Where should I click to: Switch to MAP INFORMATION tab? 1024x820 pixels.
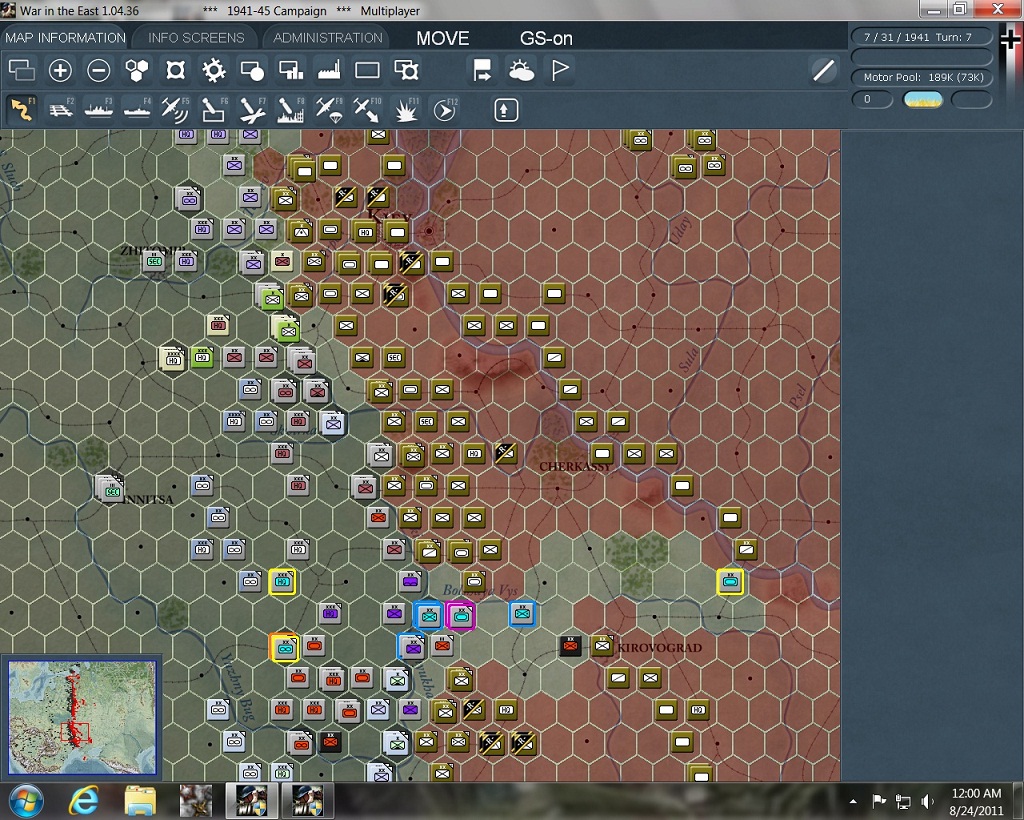[x=65, y=38]
